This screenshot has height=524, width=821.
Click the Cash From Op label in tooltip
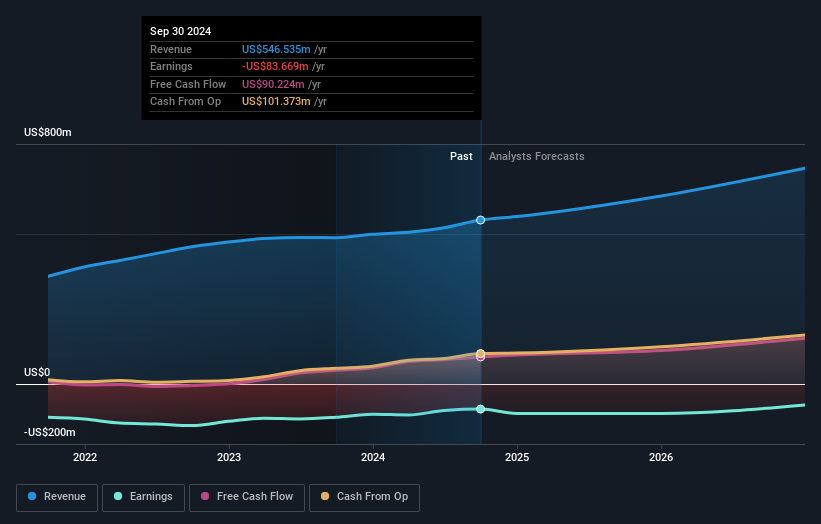[185, 102]
